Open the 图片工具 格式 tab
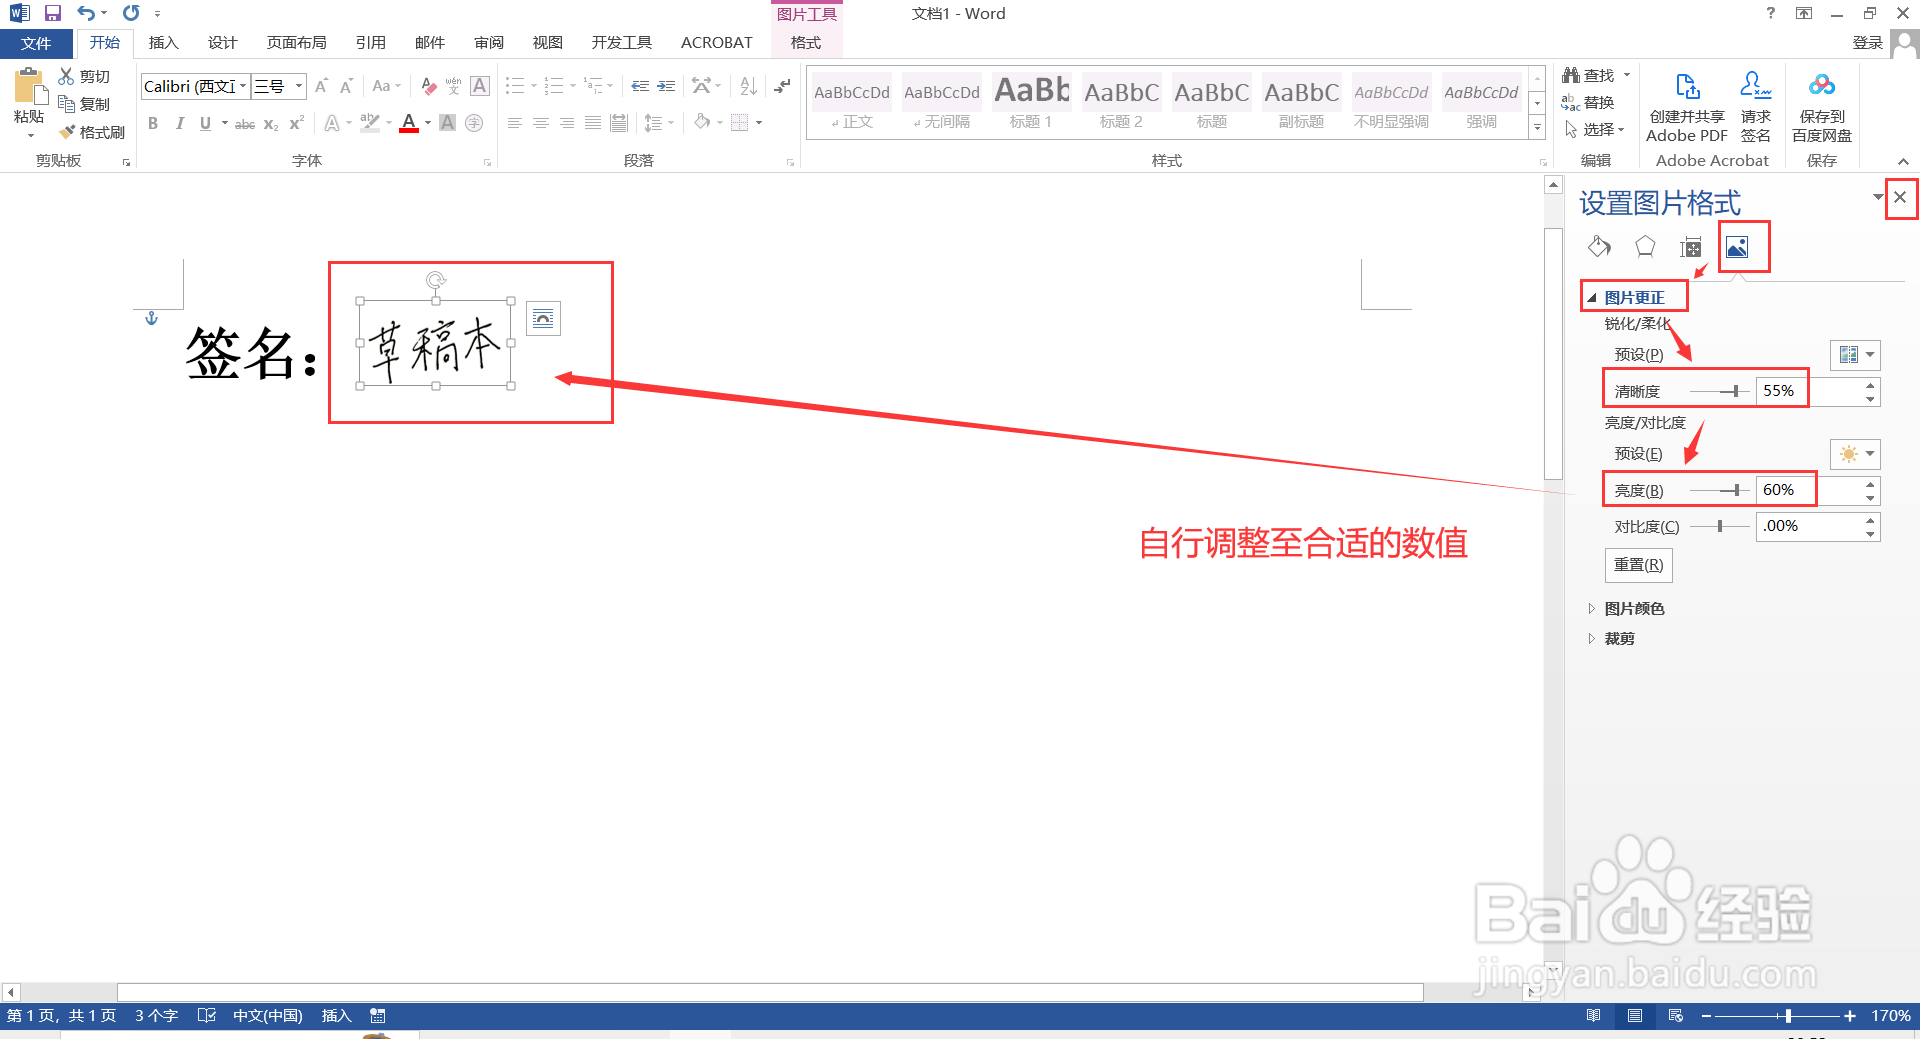The height and width of the screenshot is (1039, 1920). point(806,42)
